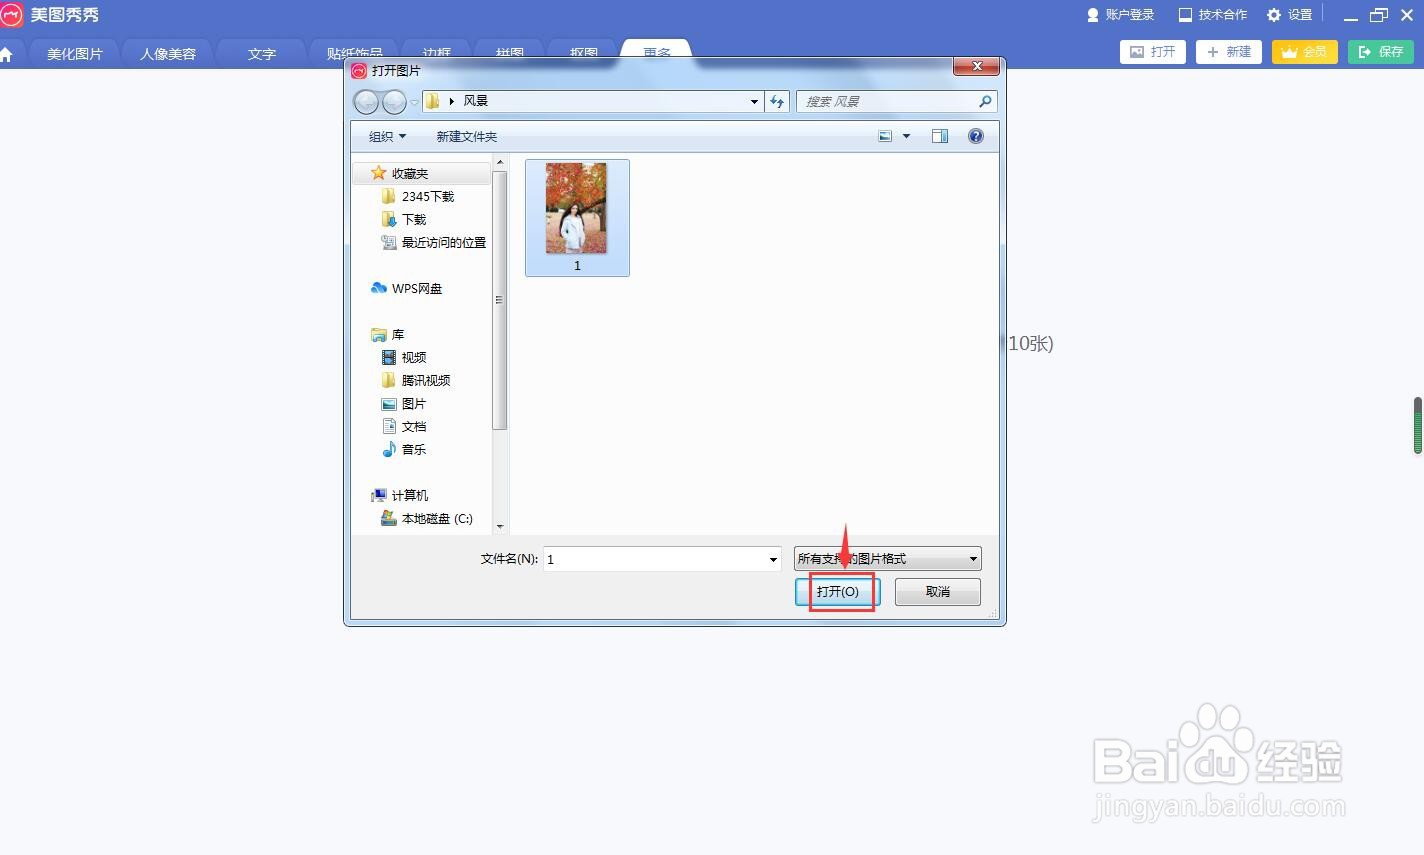
Task: Select 最近访问的位置
Action: click(x=434, y=242)
